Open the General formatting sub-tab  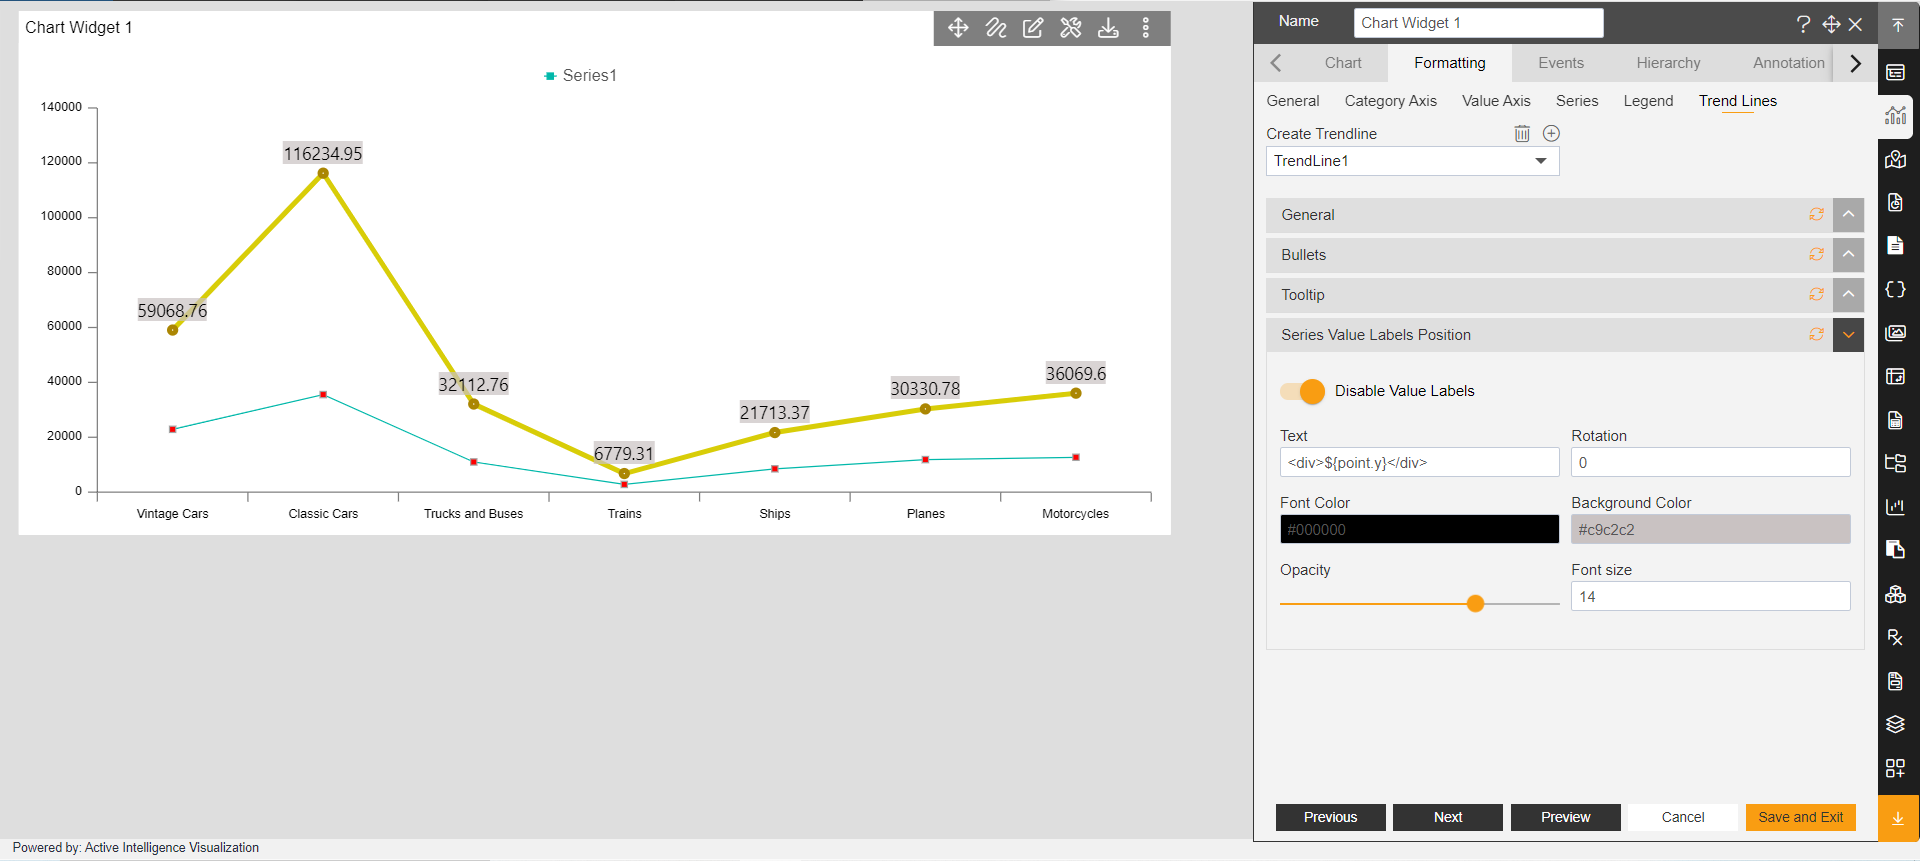pos(1292,101)
